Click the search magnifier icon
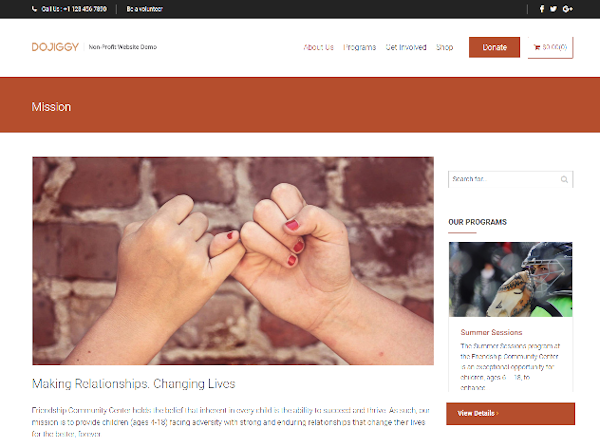This screenshot has width=600, height=447. [x=564, y=179]
